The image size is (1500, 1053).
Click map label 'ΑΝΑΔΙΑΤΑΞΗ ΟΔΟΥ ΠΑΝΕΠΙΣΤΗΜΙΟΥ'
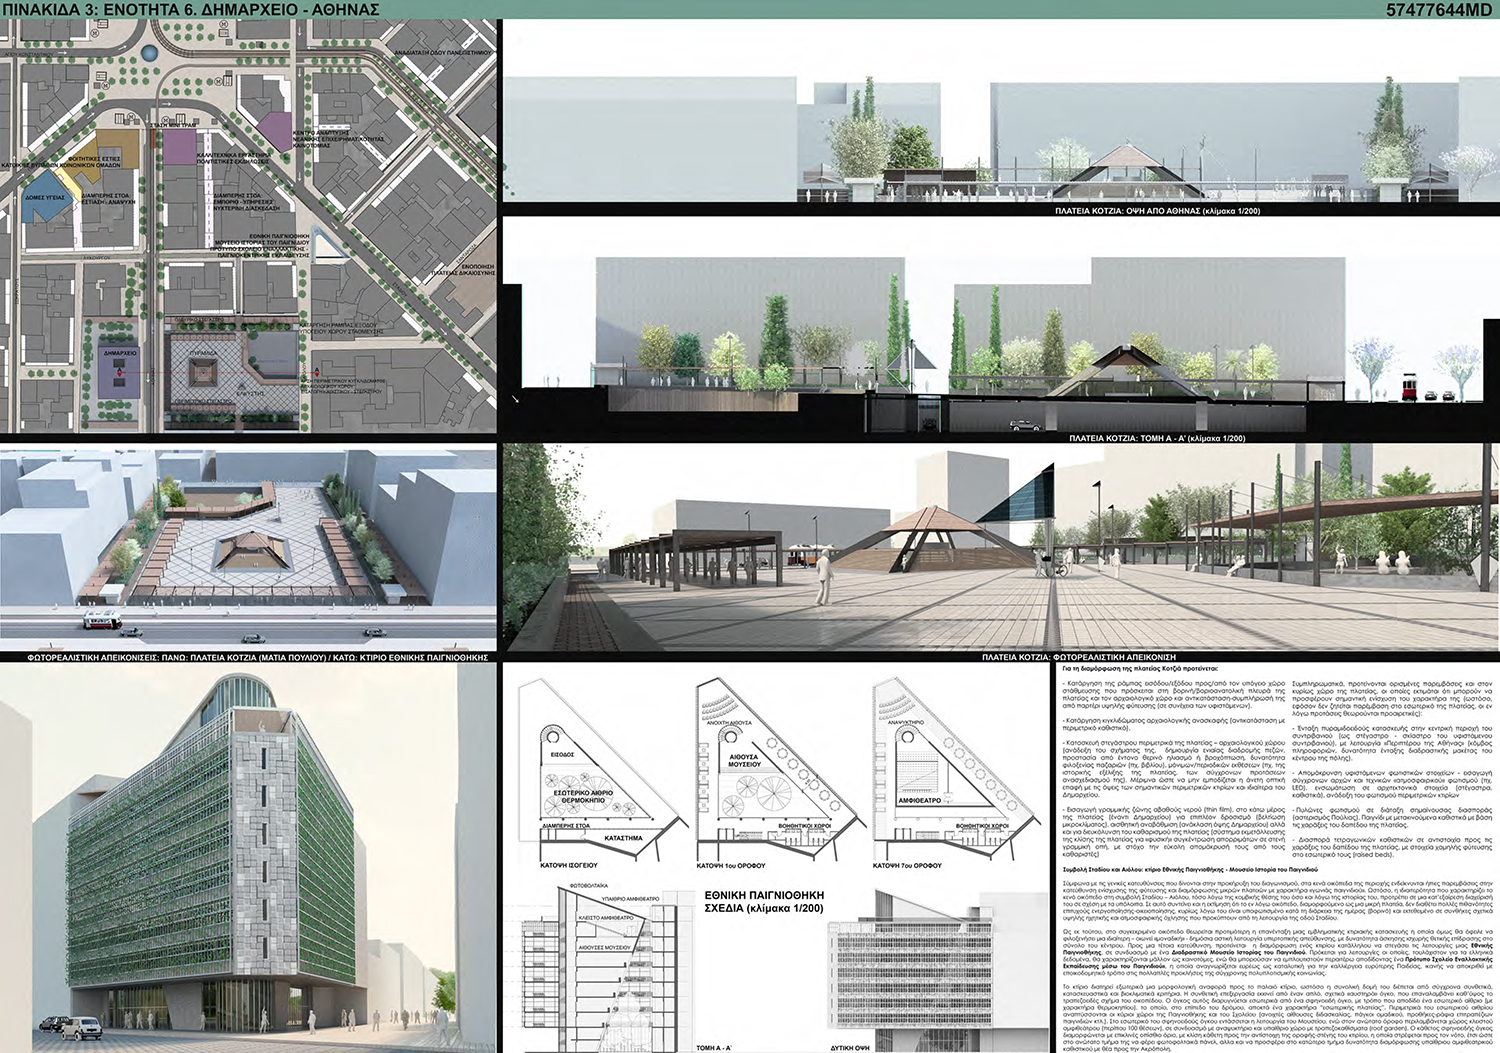444,52
